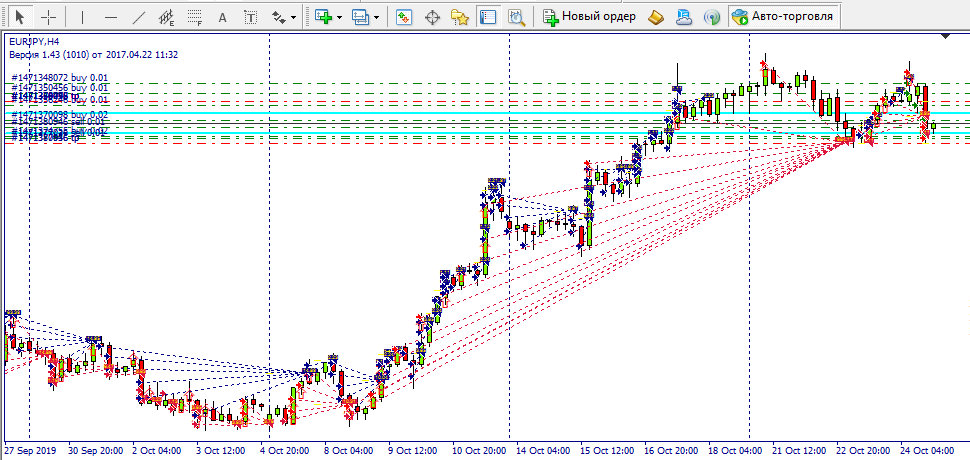Toggle the Market Watch window
Screen dimensions: 970x460
(x=403, y=17)
